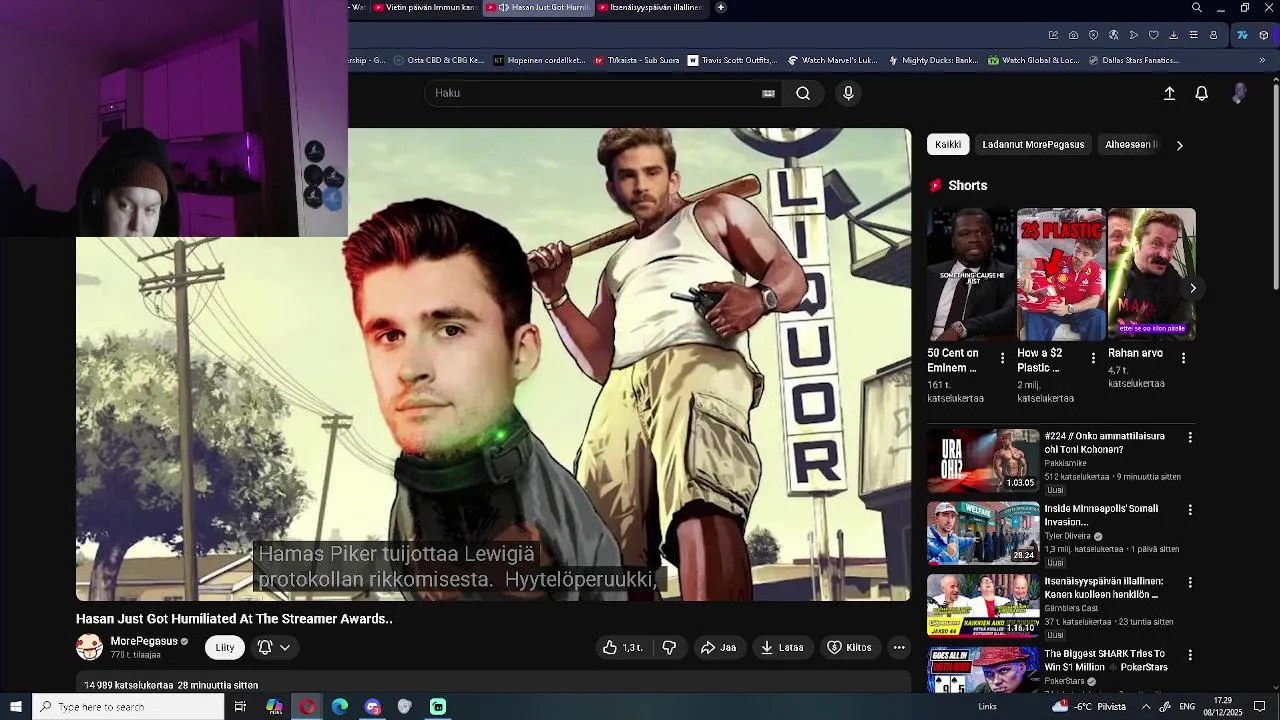The image size is (1280, 720).
Task: Select the 'Kaikki' filter chip
Action: point(948,145)
